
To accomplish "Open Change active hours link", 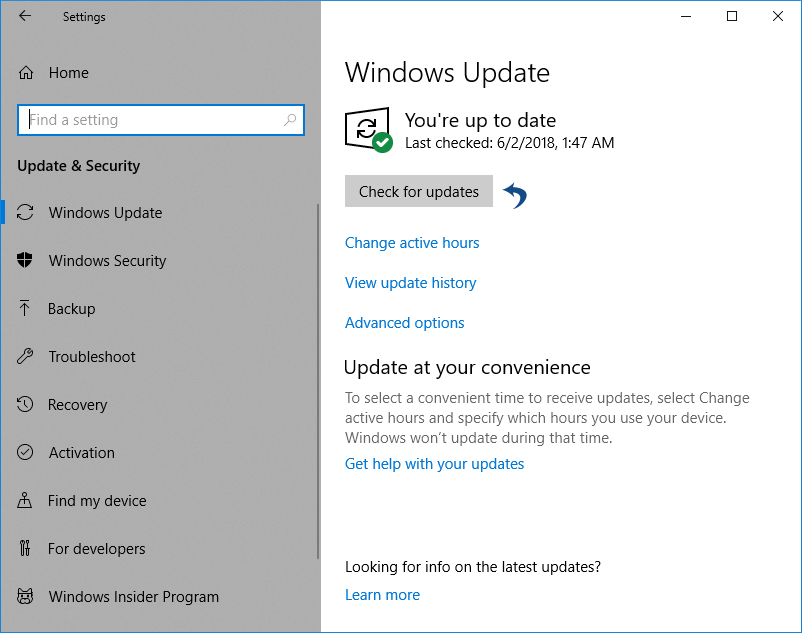I will [x=412, y=243].
